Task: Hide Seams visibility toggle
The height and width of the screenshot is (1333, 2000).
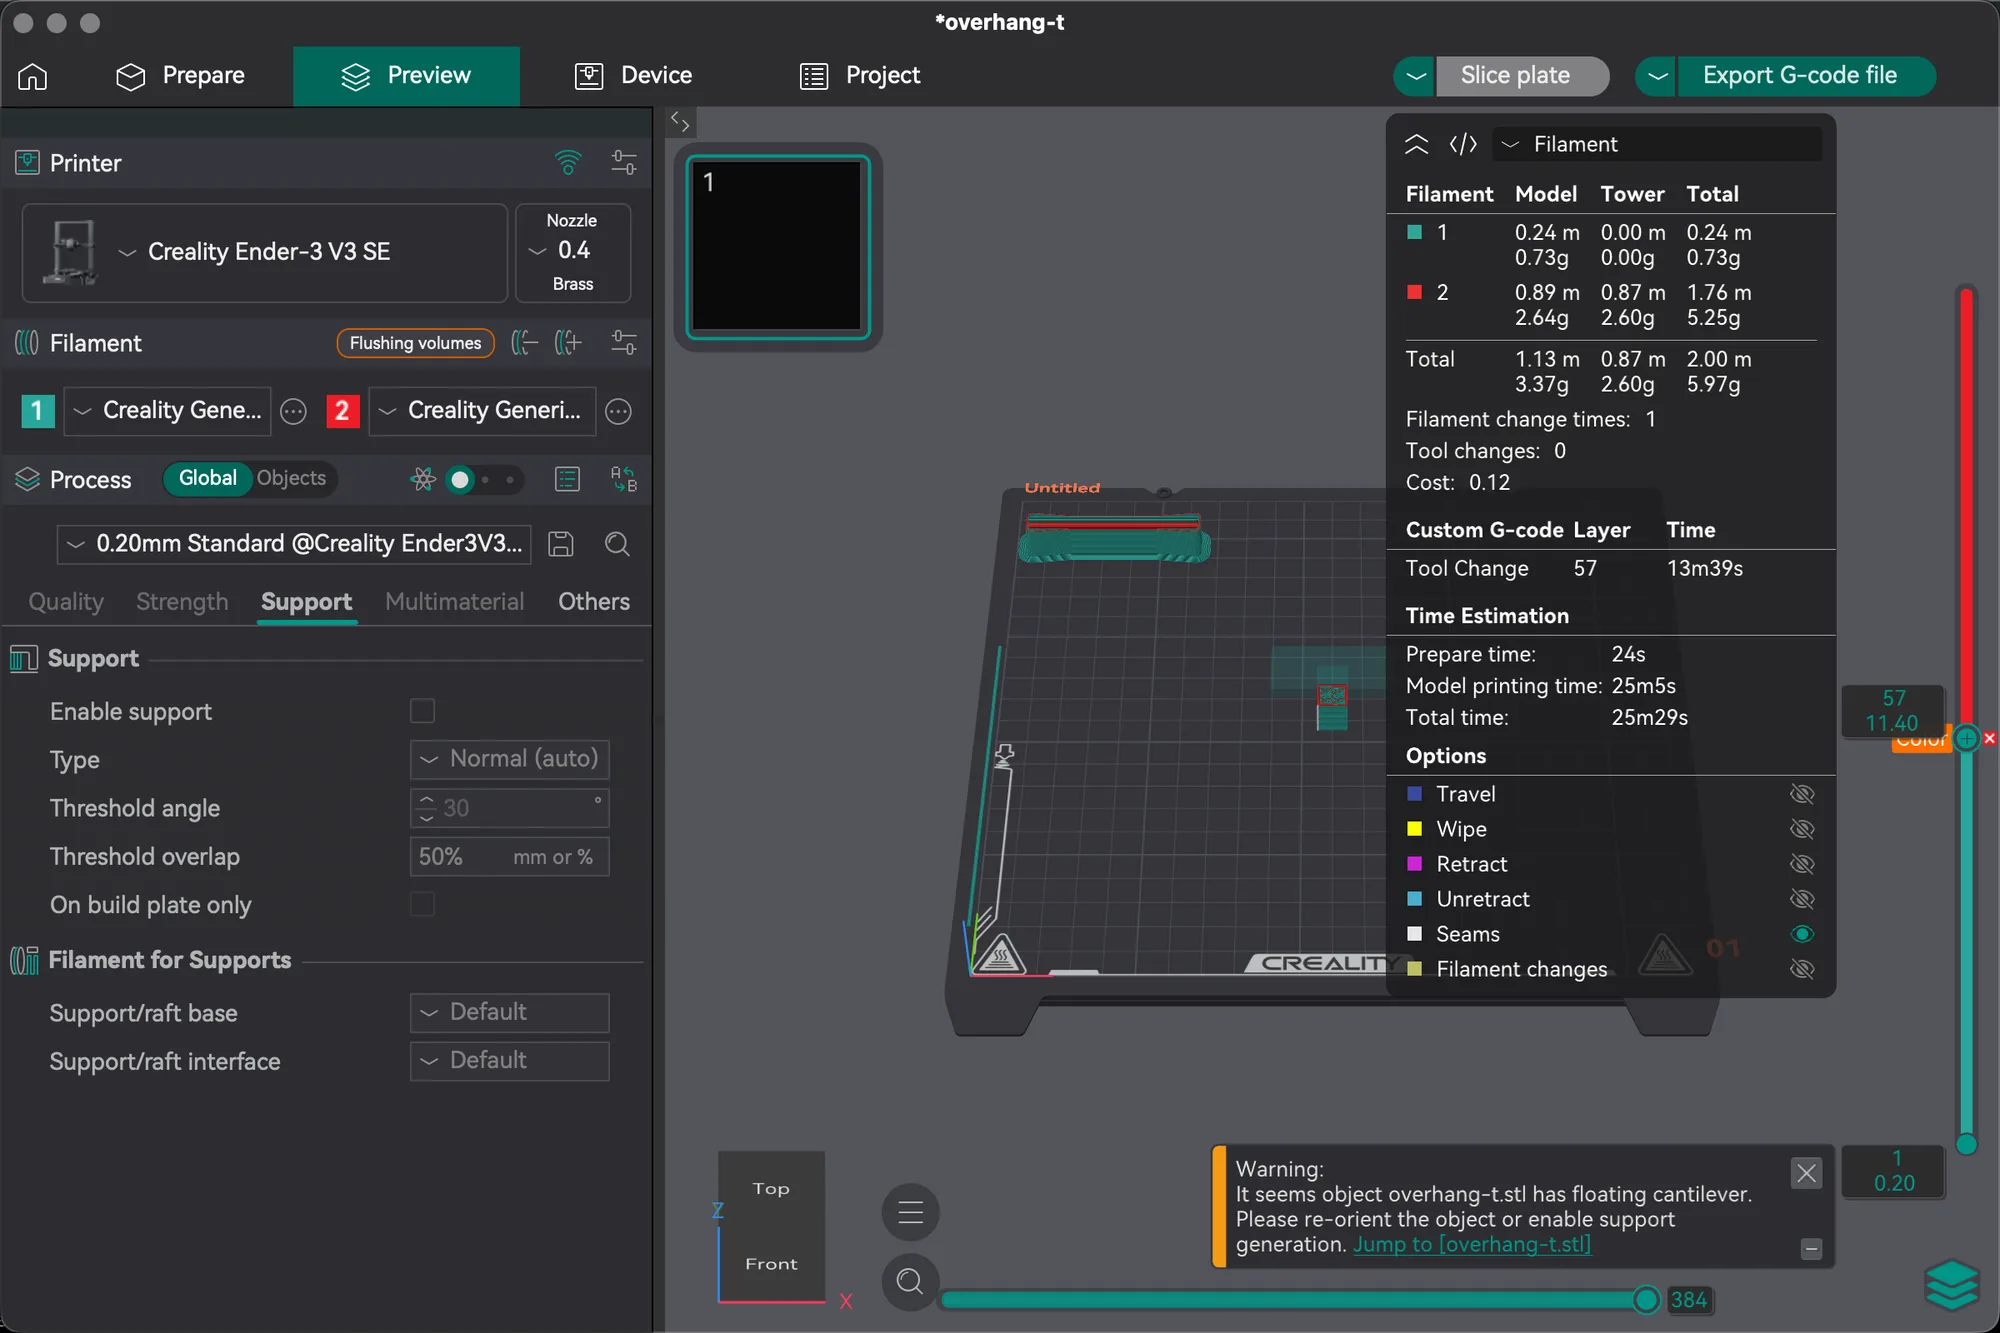Action: tap(1802, 934)
